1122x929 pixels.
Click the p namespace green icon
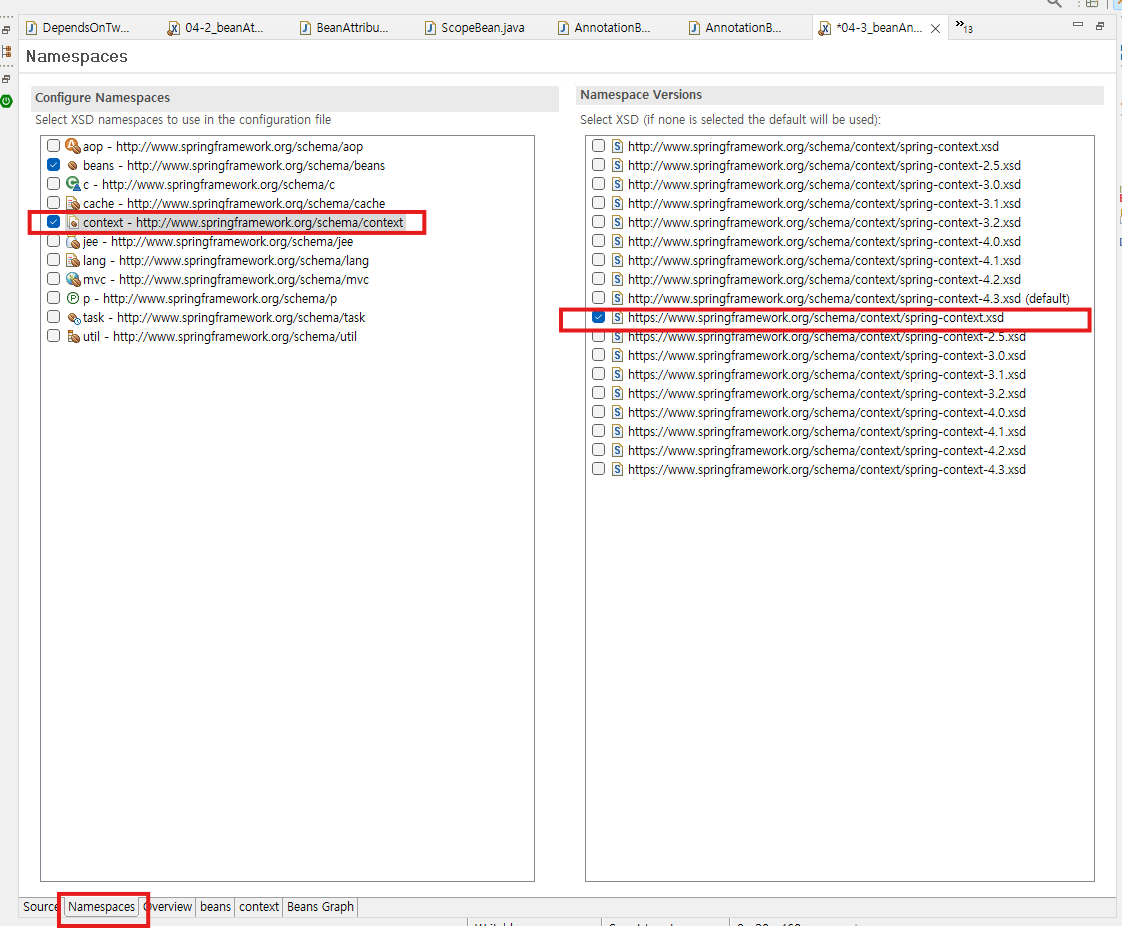[72, 298]
